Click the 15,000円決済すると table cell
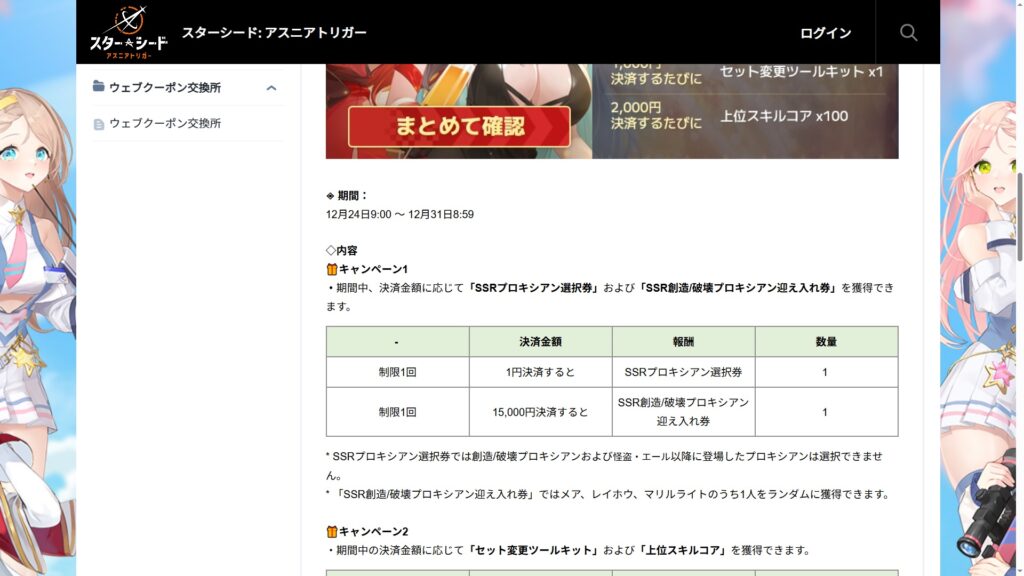The width and height of the screenshot is (1024, 576). (x=540, y=412)
